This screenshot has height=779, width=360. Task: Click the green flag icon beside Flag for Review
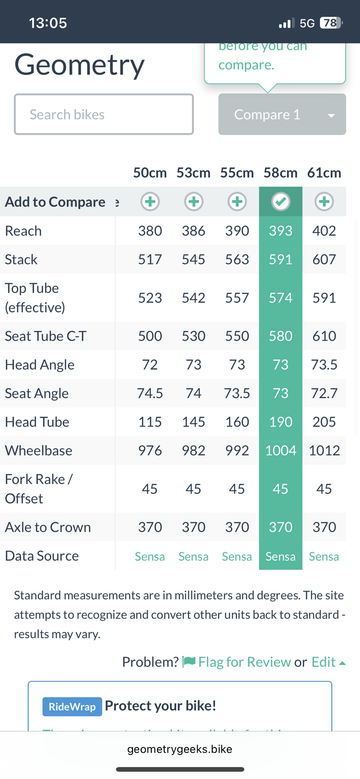click(189, 662)
